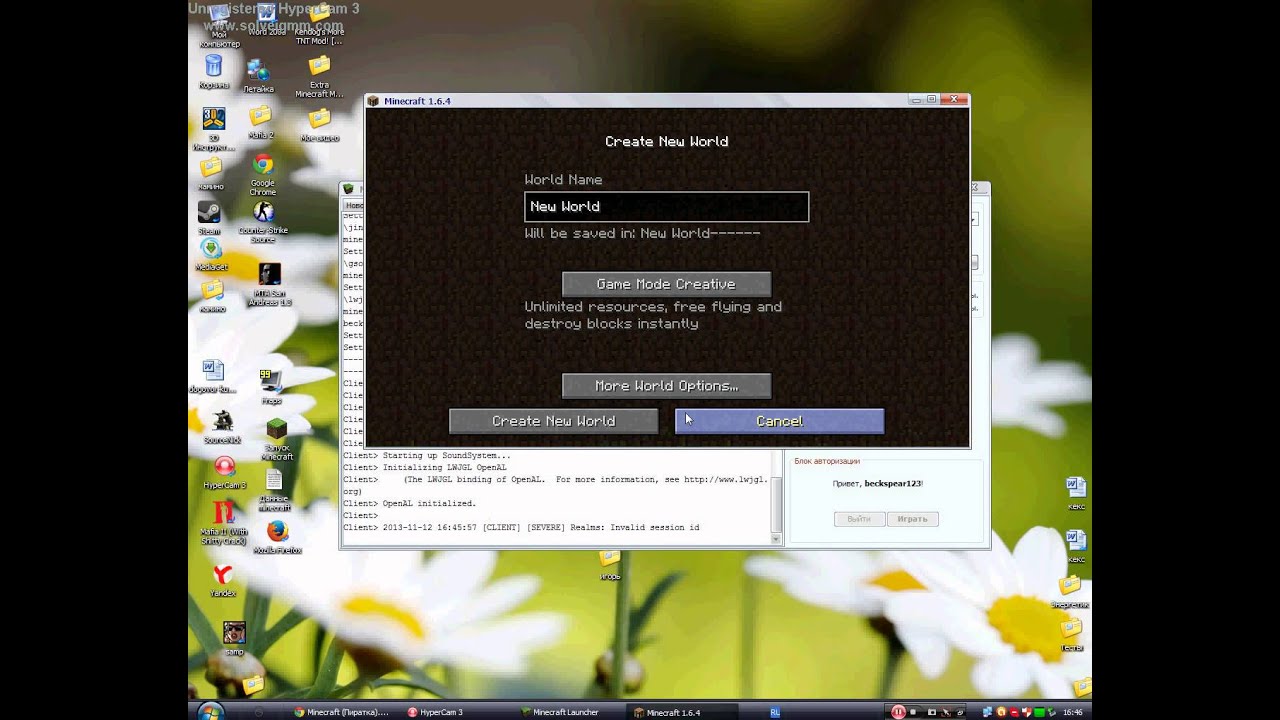1280x720 pixels.
Task: Open Google Chrome desktop shortcut
Action: [x=263, y=175]
